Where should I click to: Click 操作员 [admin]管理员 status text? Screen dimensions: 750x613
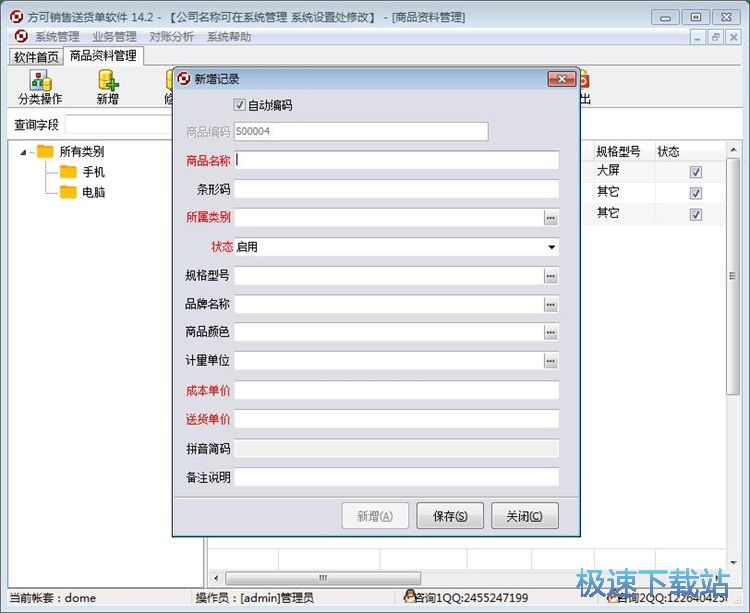tap(254, 598)
